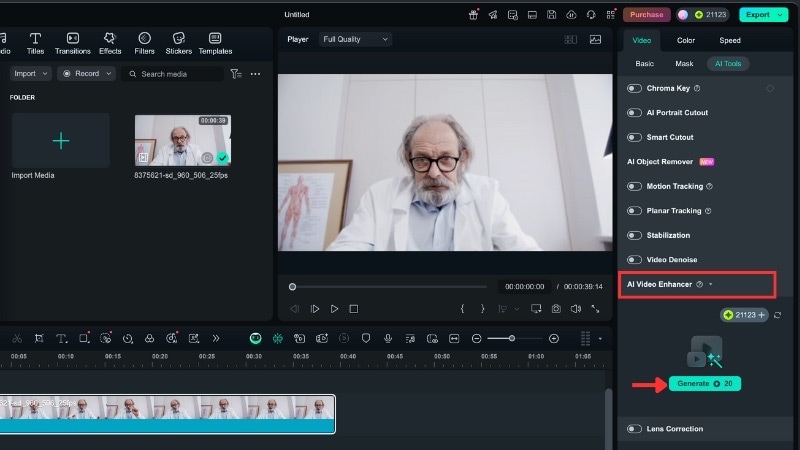Viewport: 800px width, 450px height.
Task: Open the timeline track layout dropdown arrow
Action: 600,339
